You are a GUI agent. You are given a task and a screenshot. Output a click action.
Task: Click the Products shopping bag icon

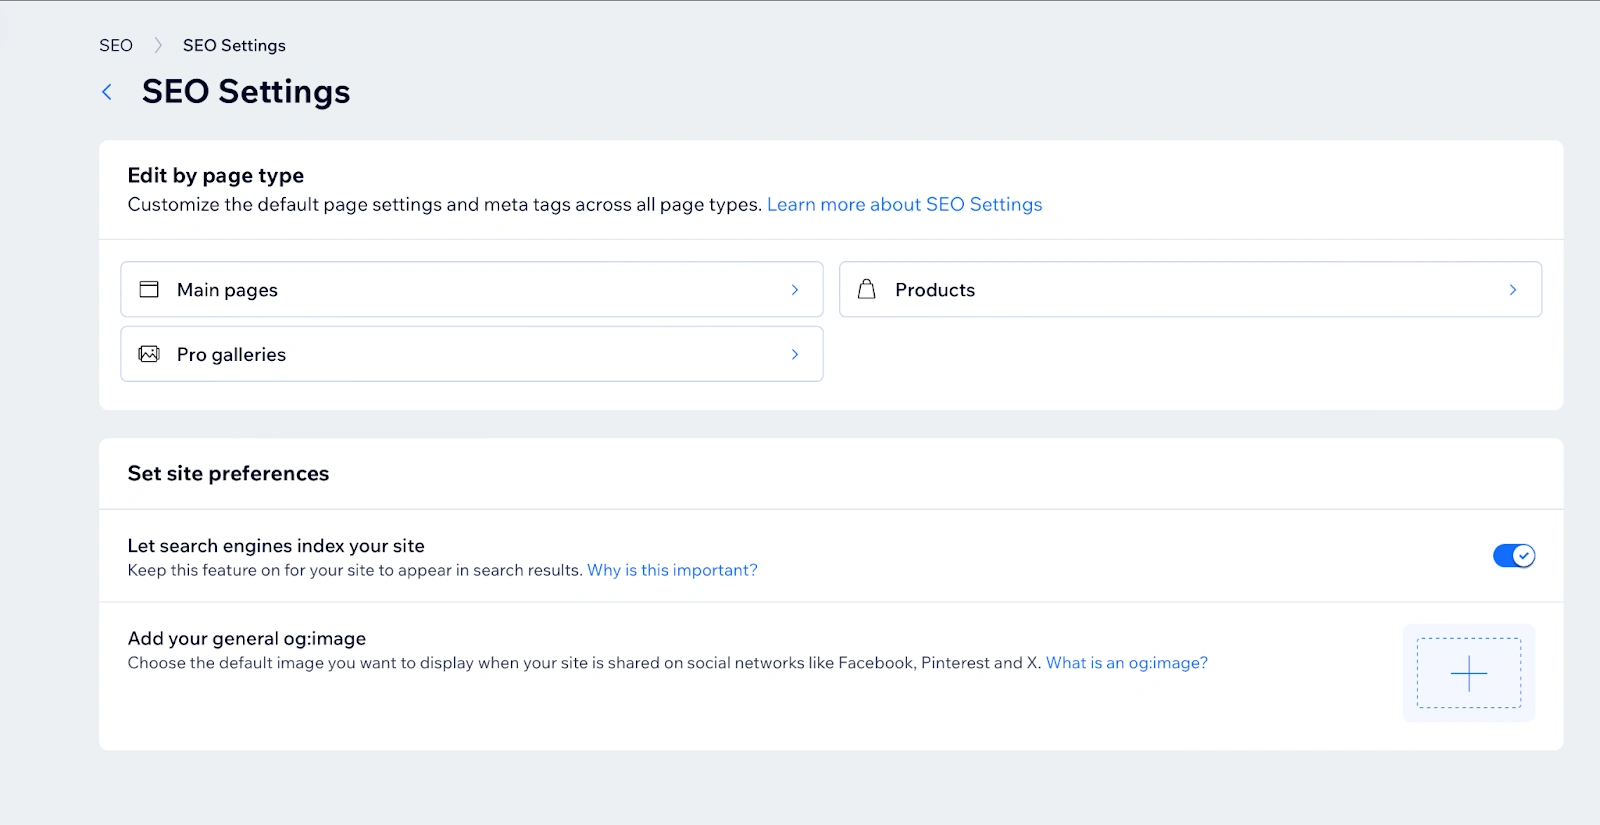pos(867,289)
